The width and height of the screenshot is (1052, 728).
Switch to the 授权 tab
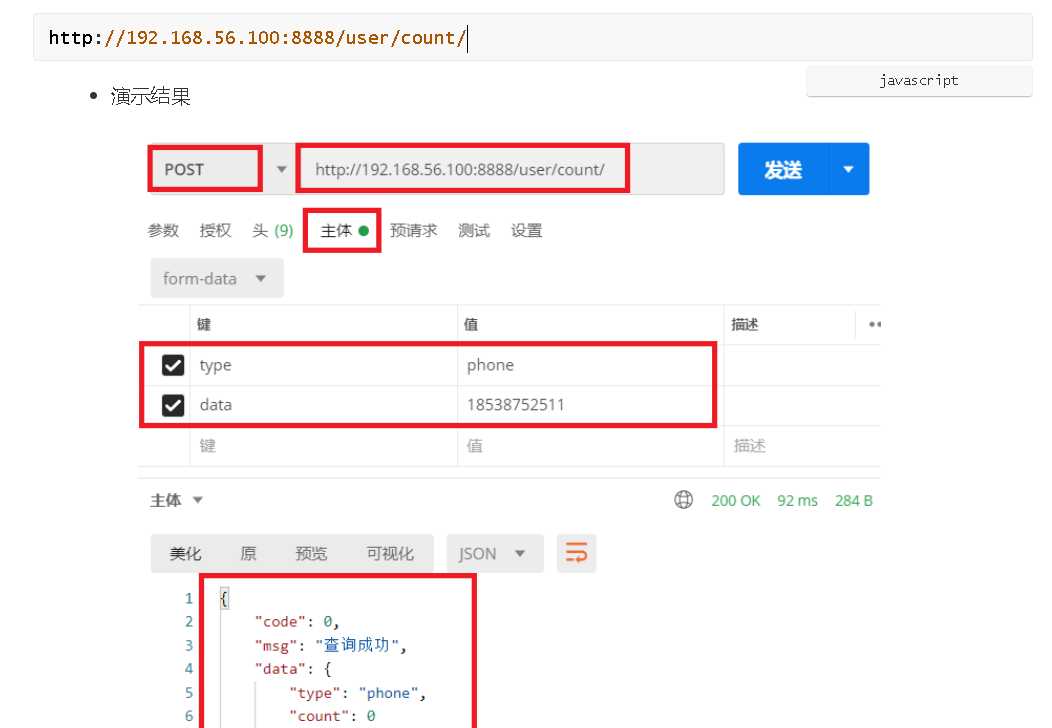(x=215, y=231)
